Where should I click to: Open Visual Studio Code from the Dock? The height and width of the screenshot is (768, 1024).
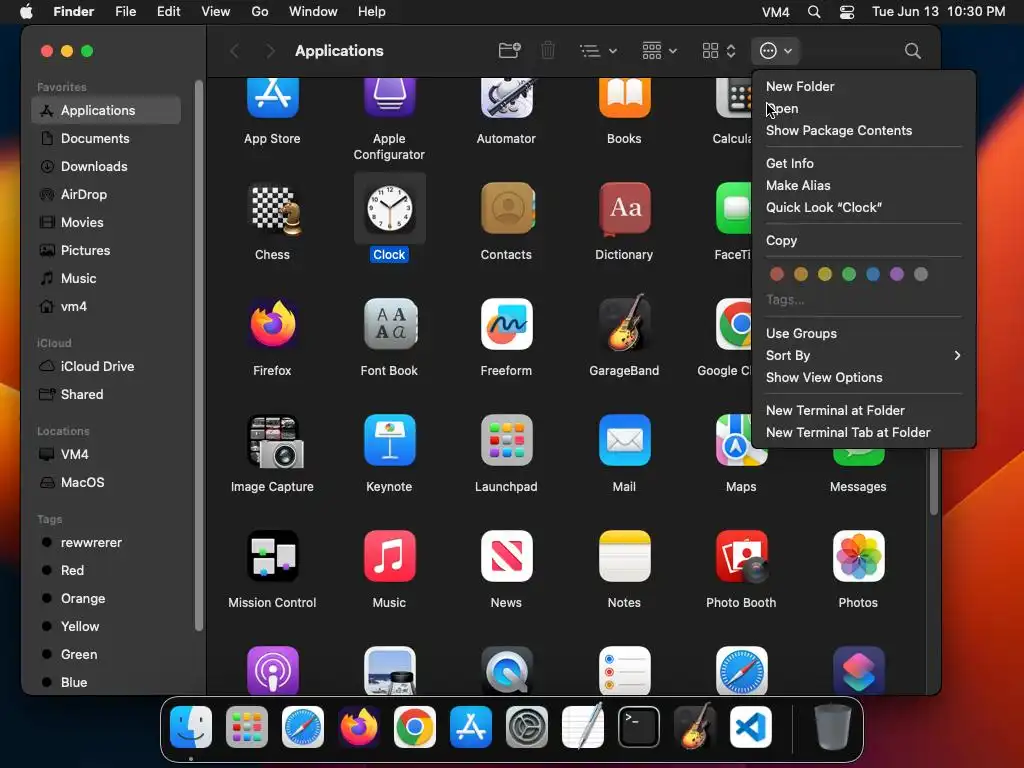[750, 727]
